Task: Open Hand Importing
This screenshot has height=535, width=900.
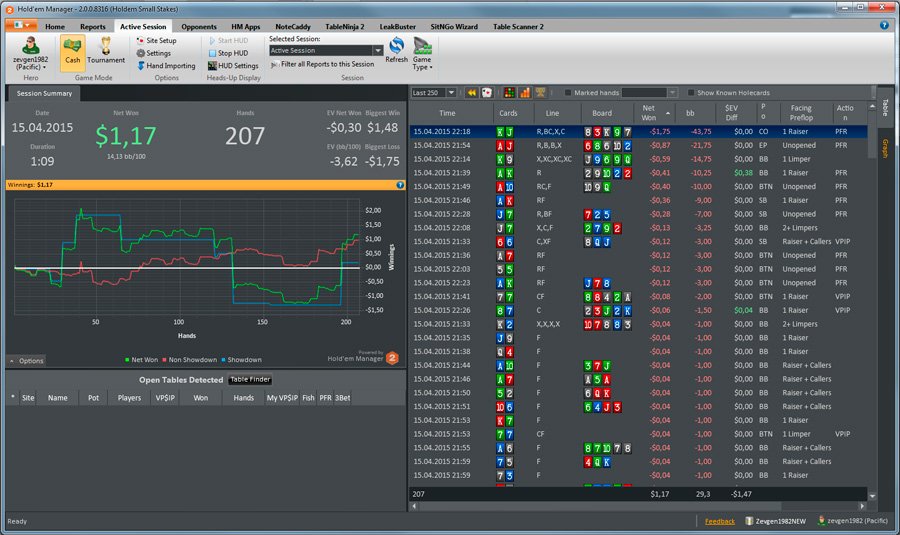Action: coord(166,65)
